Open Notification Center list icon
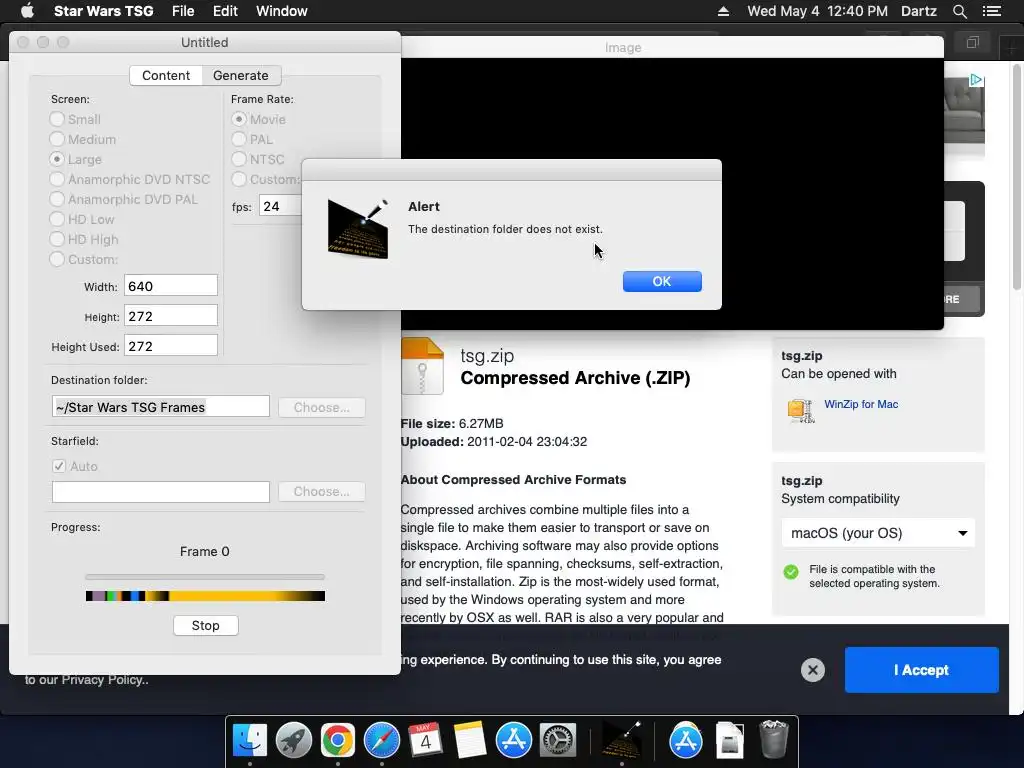Image resolution: width=1024 pixels, height=768 pixels. [x=992, y=11]
